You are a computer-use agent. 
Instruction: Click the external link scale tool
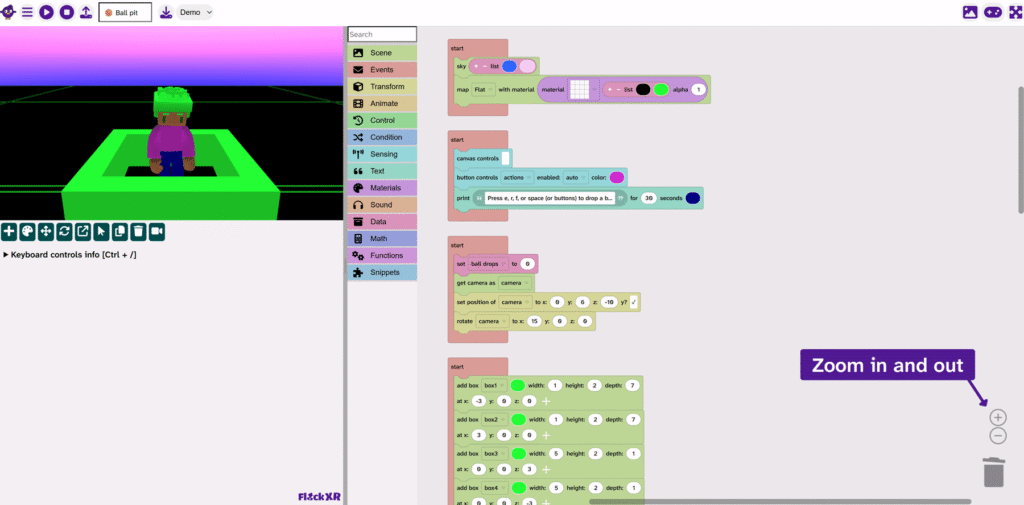pyautogui.click(x=83, y=231)
